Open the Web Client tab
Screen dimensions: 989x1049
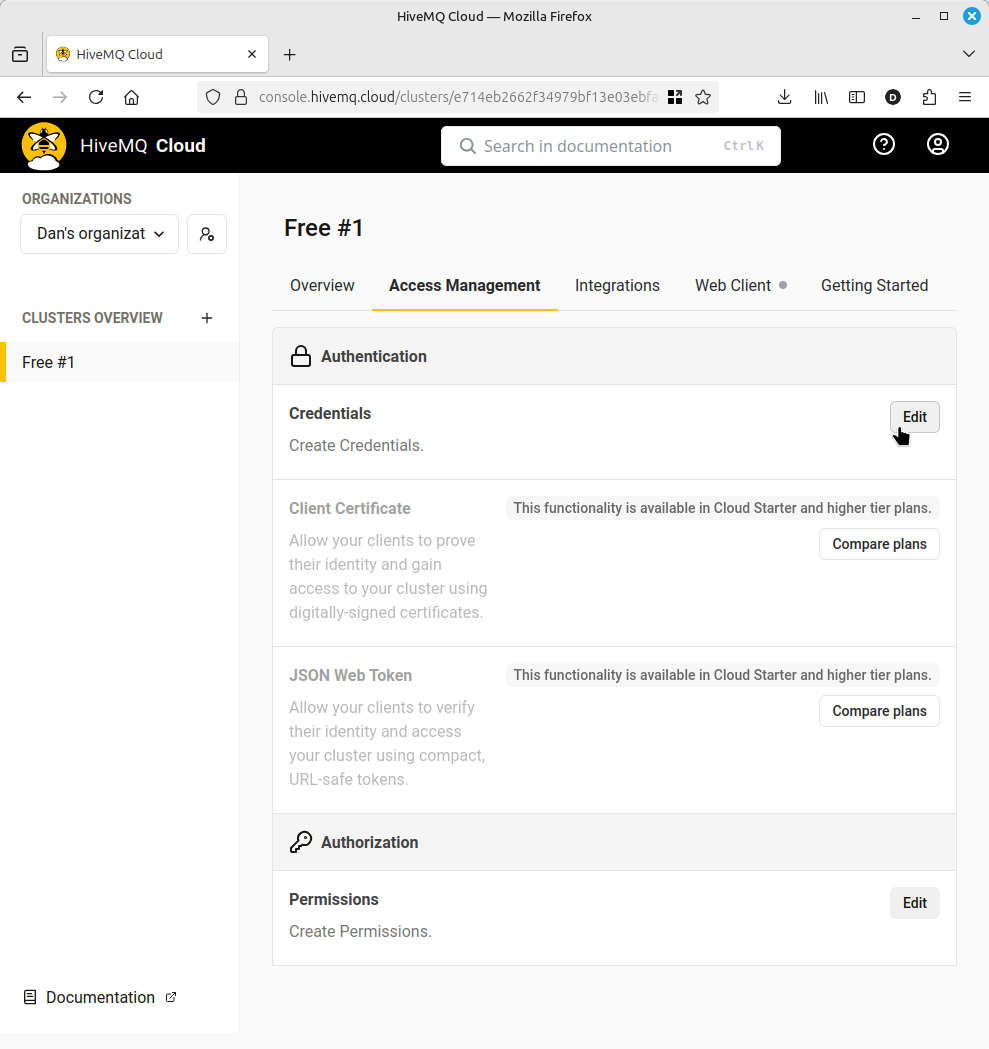tap(733, 286)
